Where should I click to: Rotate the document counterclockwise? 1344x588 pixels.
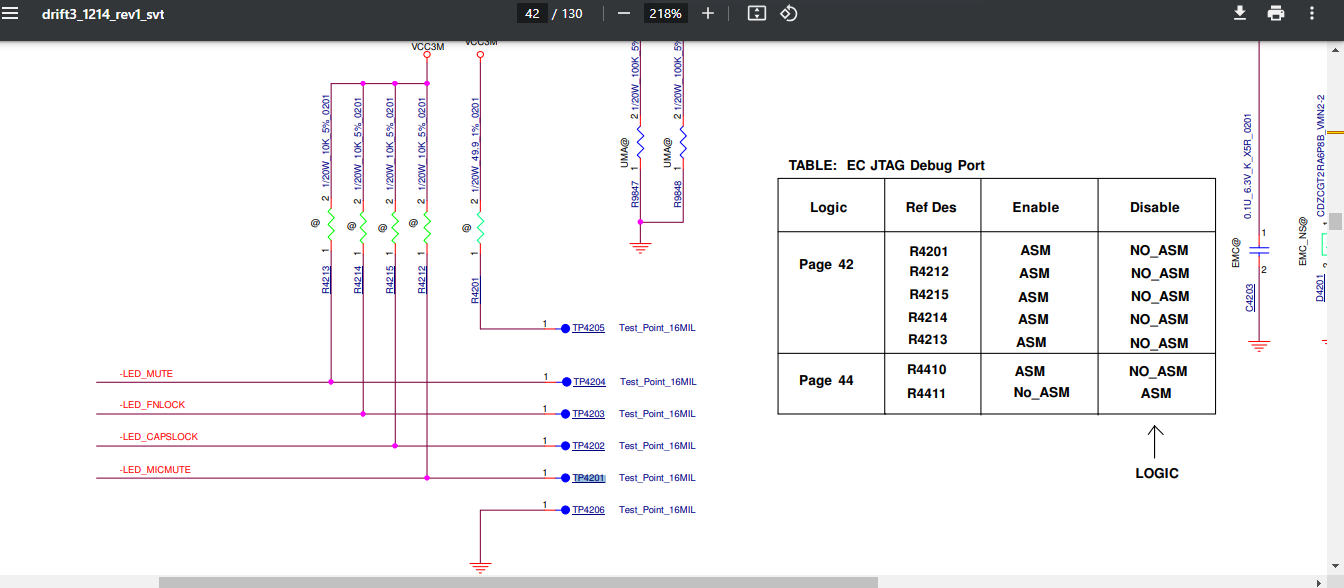[x=789, y=14]
